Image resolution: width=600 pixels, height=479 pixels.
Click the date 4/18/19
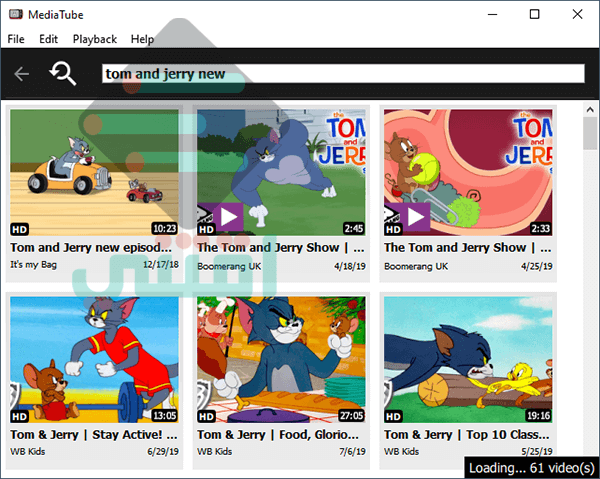[x=350, y=266]
